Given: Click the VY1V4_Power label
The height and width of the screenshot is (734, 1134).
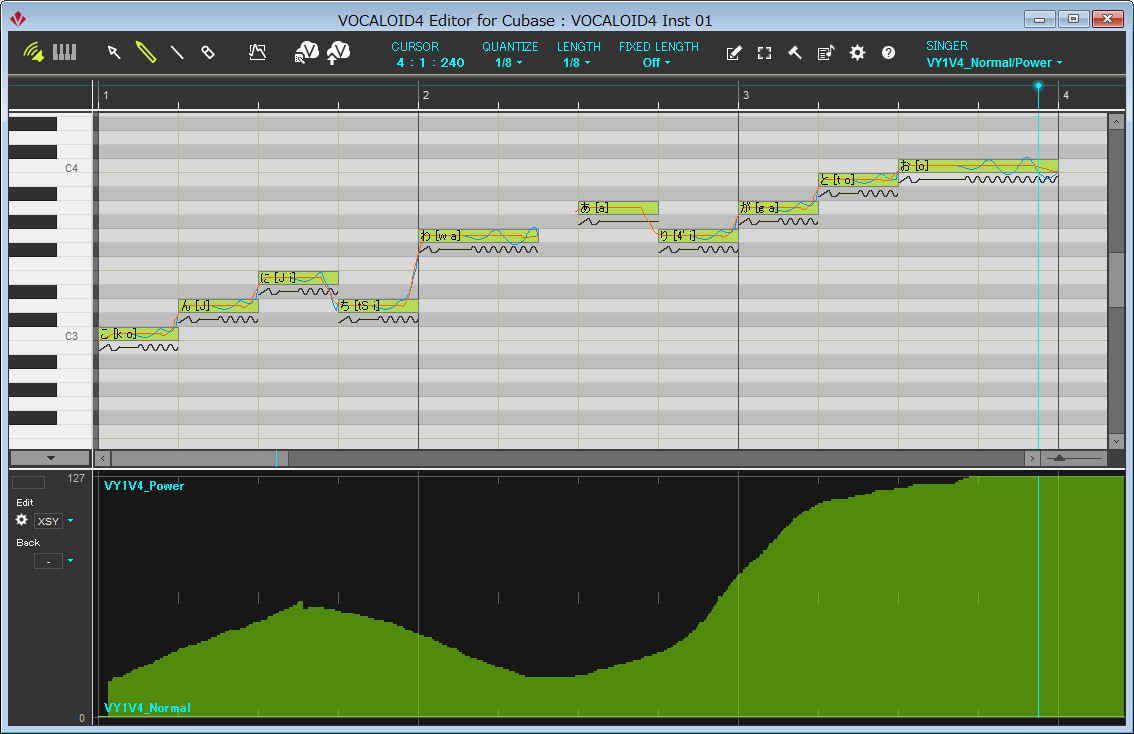Looking at the screenshot, I should click(144, 486).
